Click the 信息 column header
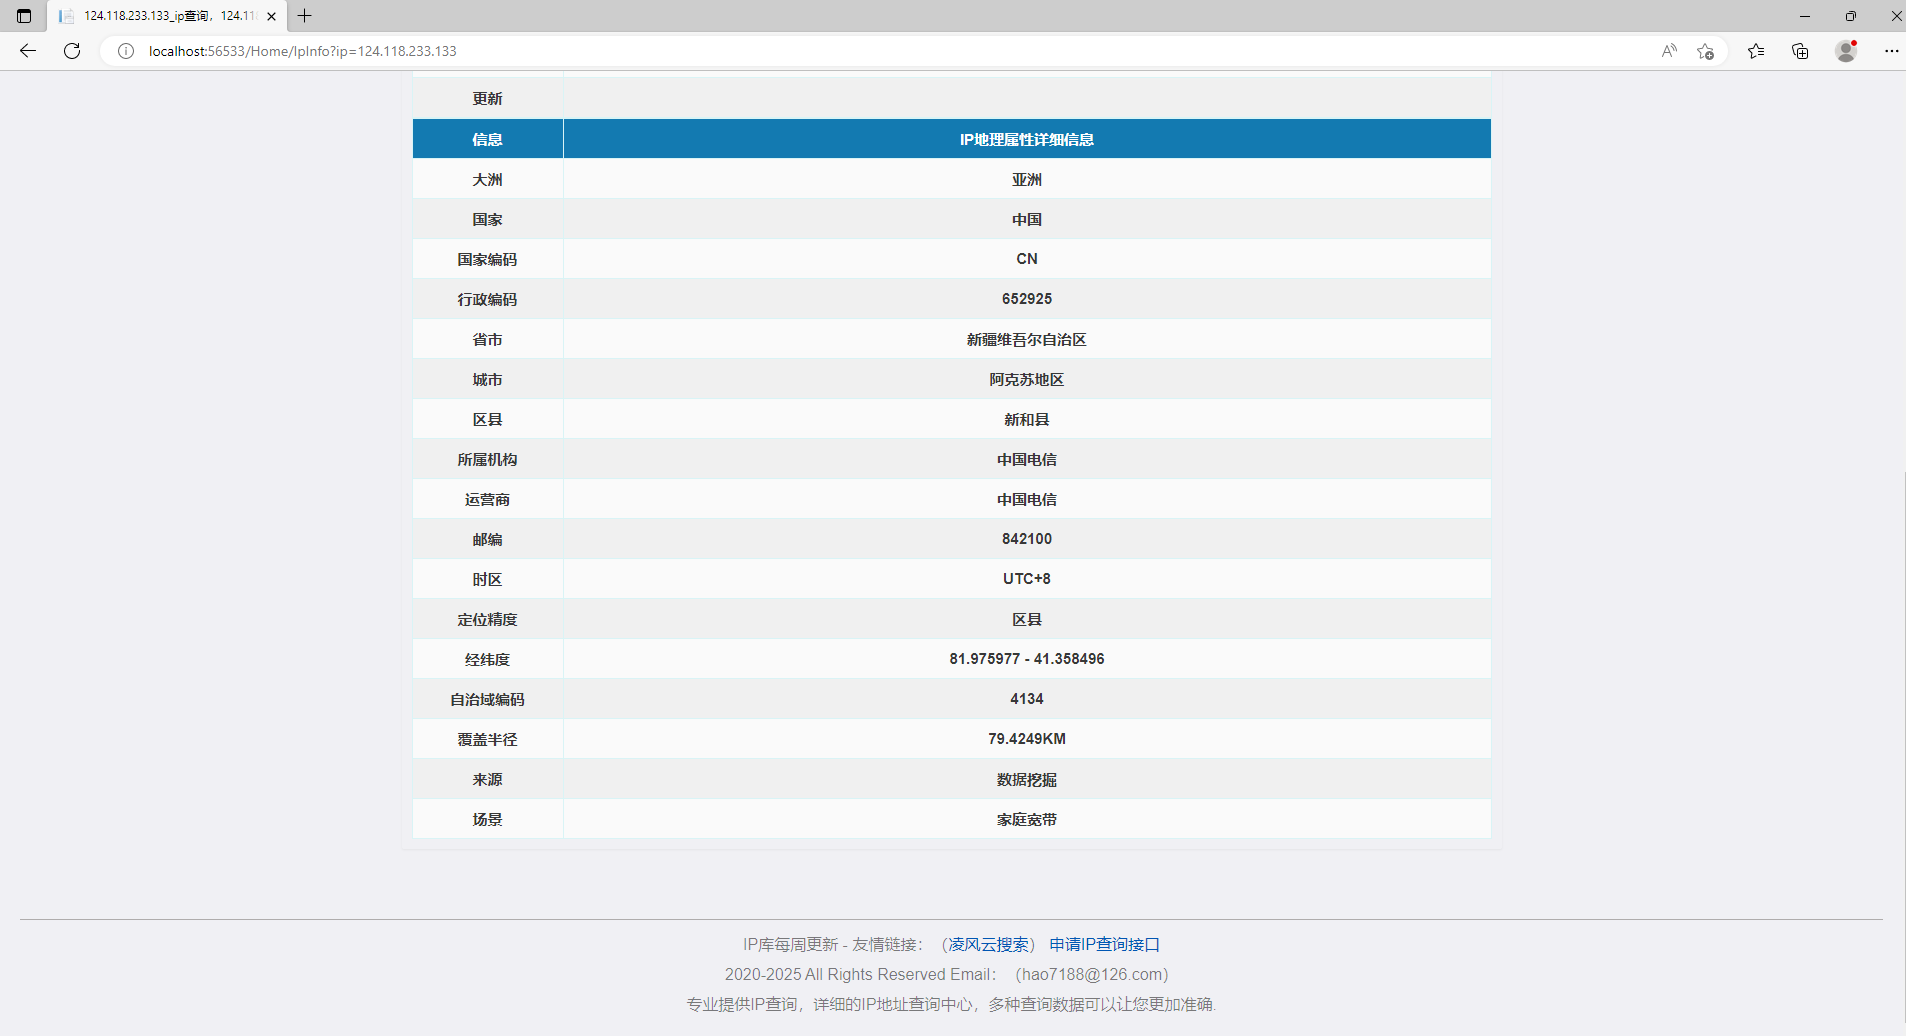Viewport: 1906px width, 1036px height. [x=487, y=139]
